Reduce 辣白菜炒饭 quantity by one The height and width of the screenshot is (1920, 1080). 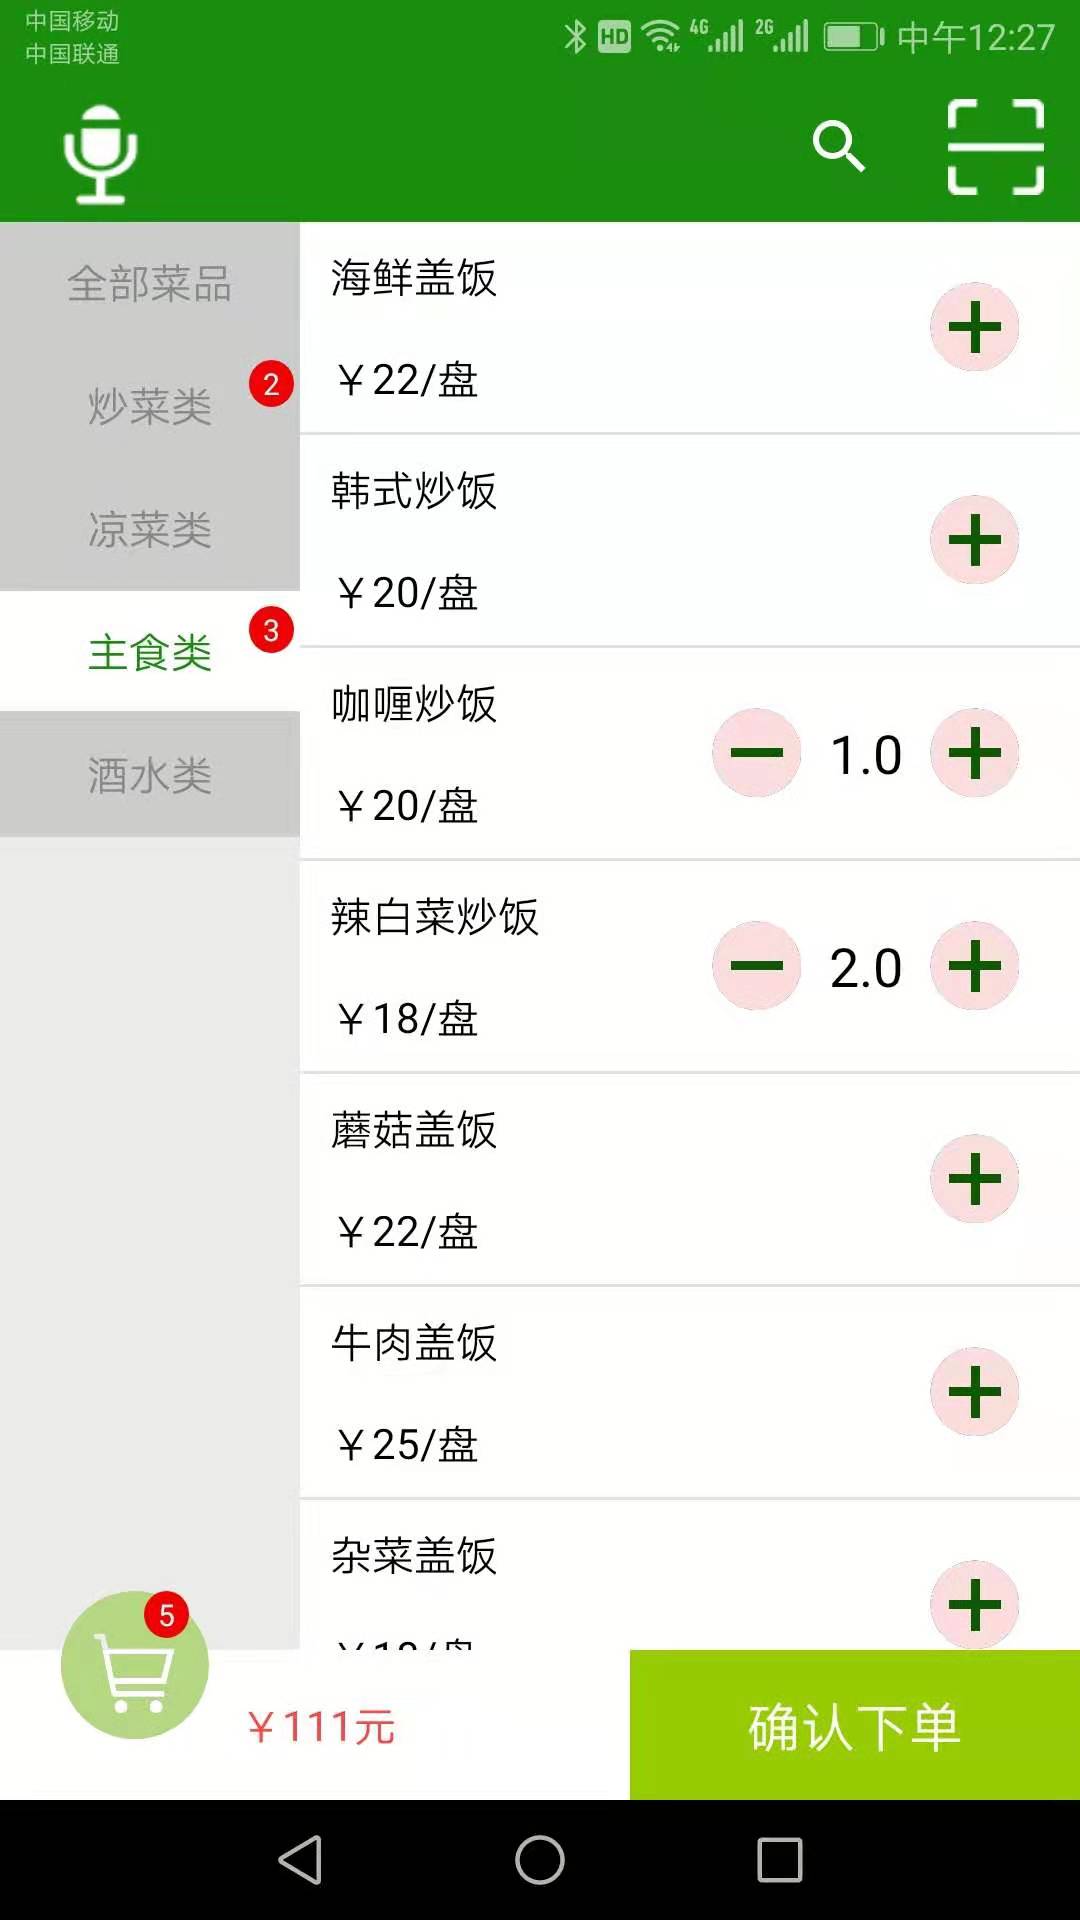tap(757, 966)
